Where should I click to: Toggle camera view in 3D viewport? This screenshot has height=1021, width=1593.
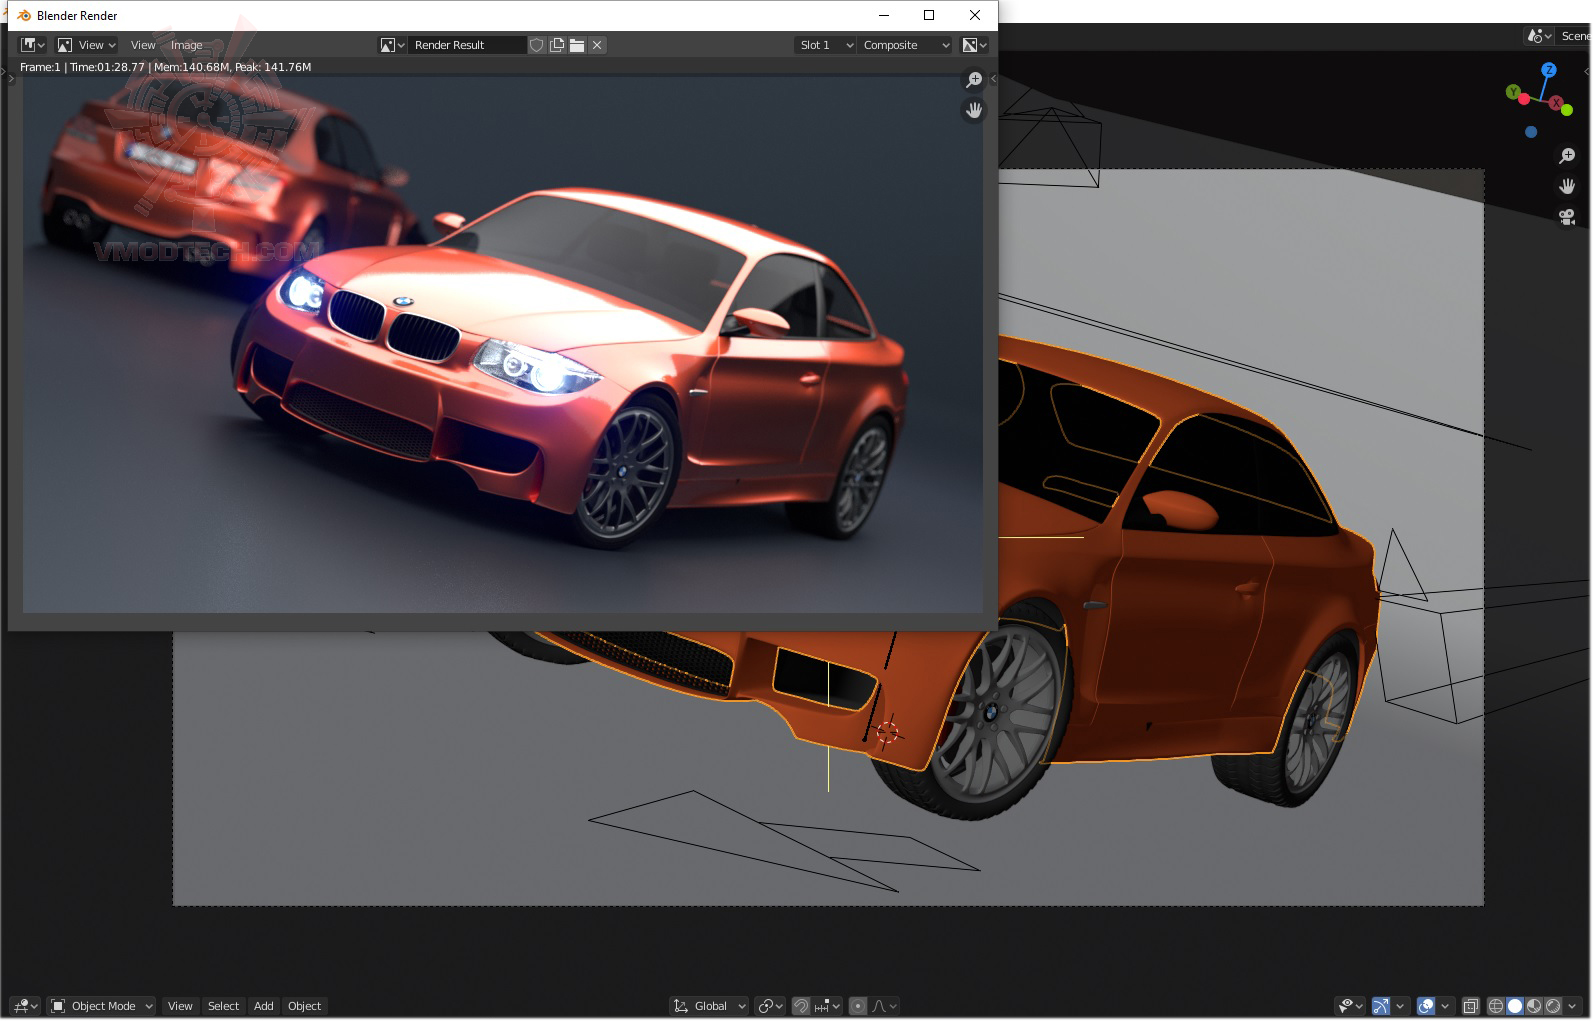click(x=1567, y=217)
